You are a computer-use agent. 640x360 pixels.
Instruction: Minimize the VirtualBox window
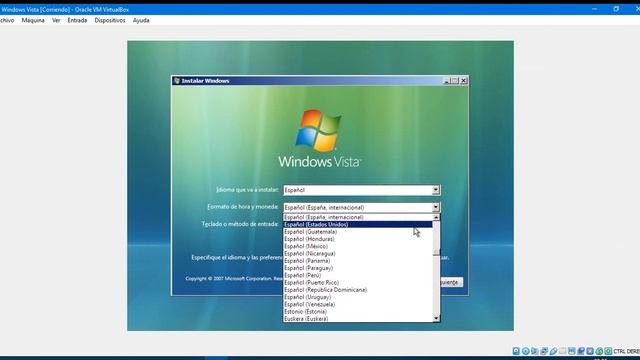pyautogui.click(x=594, y=9)
